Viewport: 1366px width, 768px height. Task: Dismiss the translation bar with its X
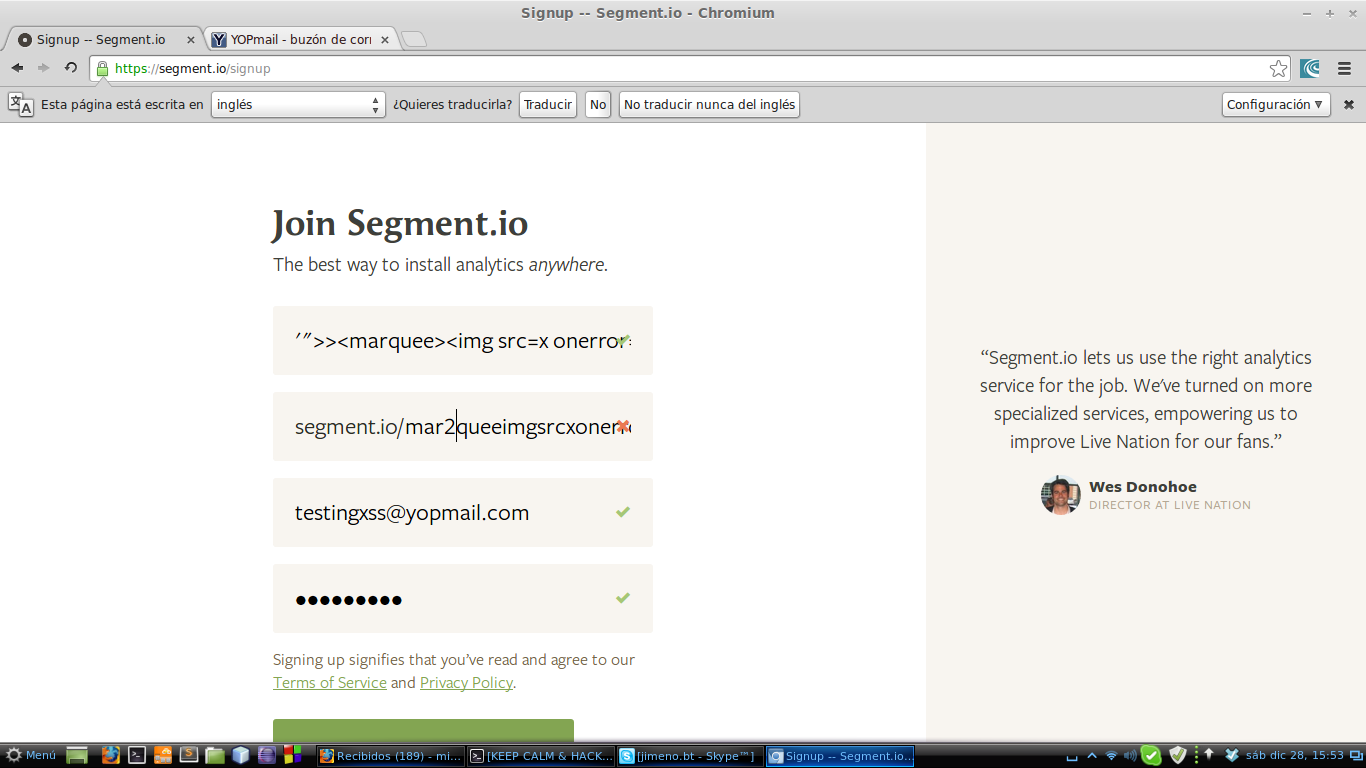coord(1349,104)
